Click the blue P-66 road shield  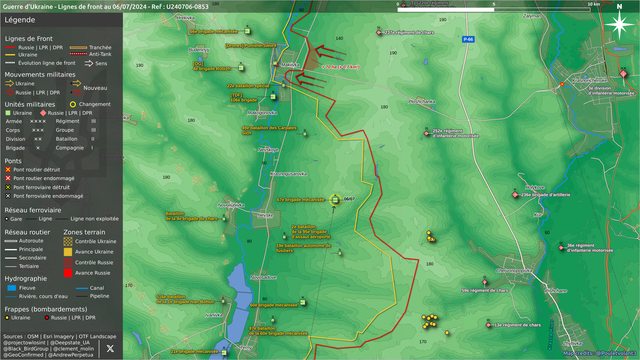click(x=468, y=39)
